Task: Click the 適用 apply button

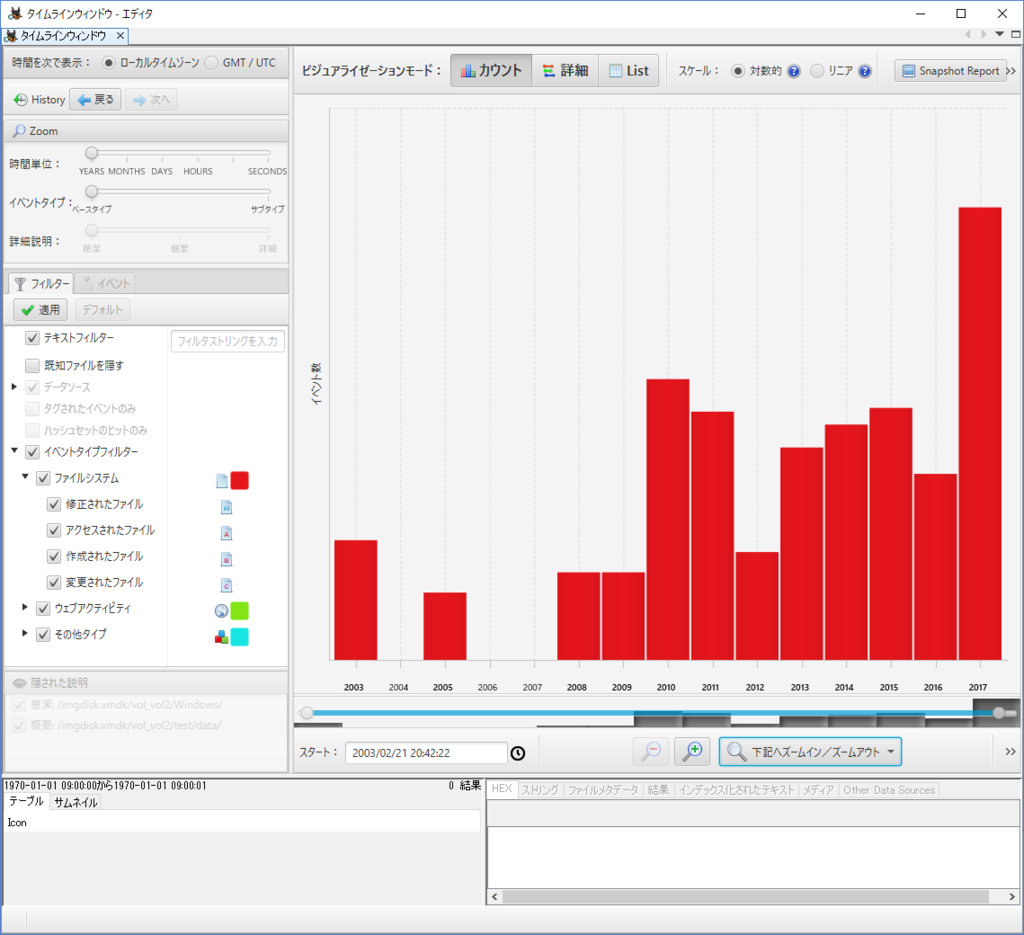Action: 40,309
